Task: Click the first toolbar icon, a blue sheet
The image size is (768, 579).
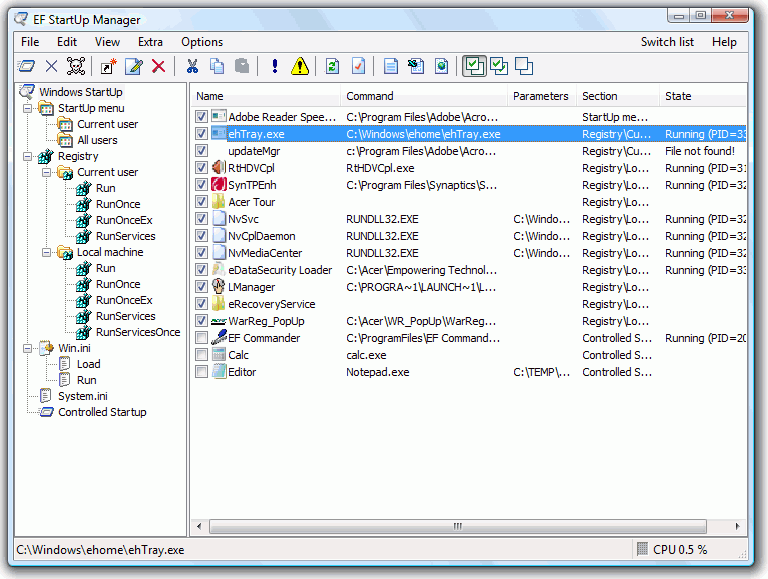Action: point(26,66)
